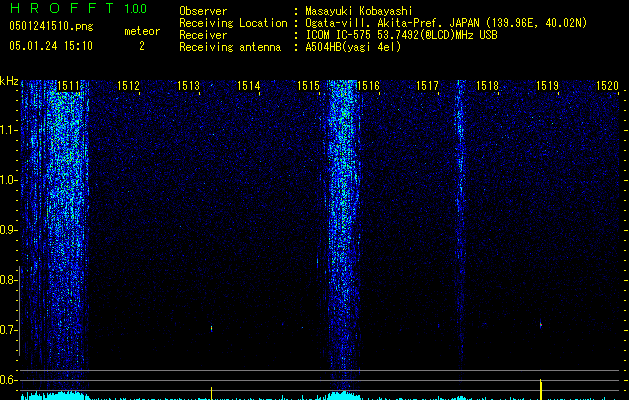Click the 0.8 kHz frequency axis label

[x=8, y=280]
